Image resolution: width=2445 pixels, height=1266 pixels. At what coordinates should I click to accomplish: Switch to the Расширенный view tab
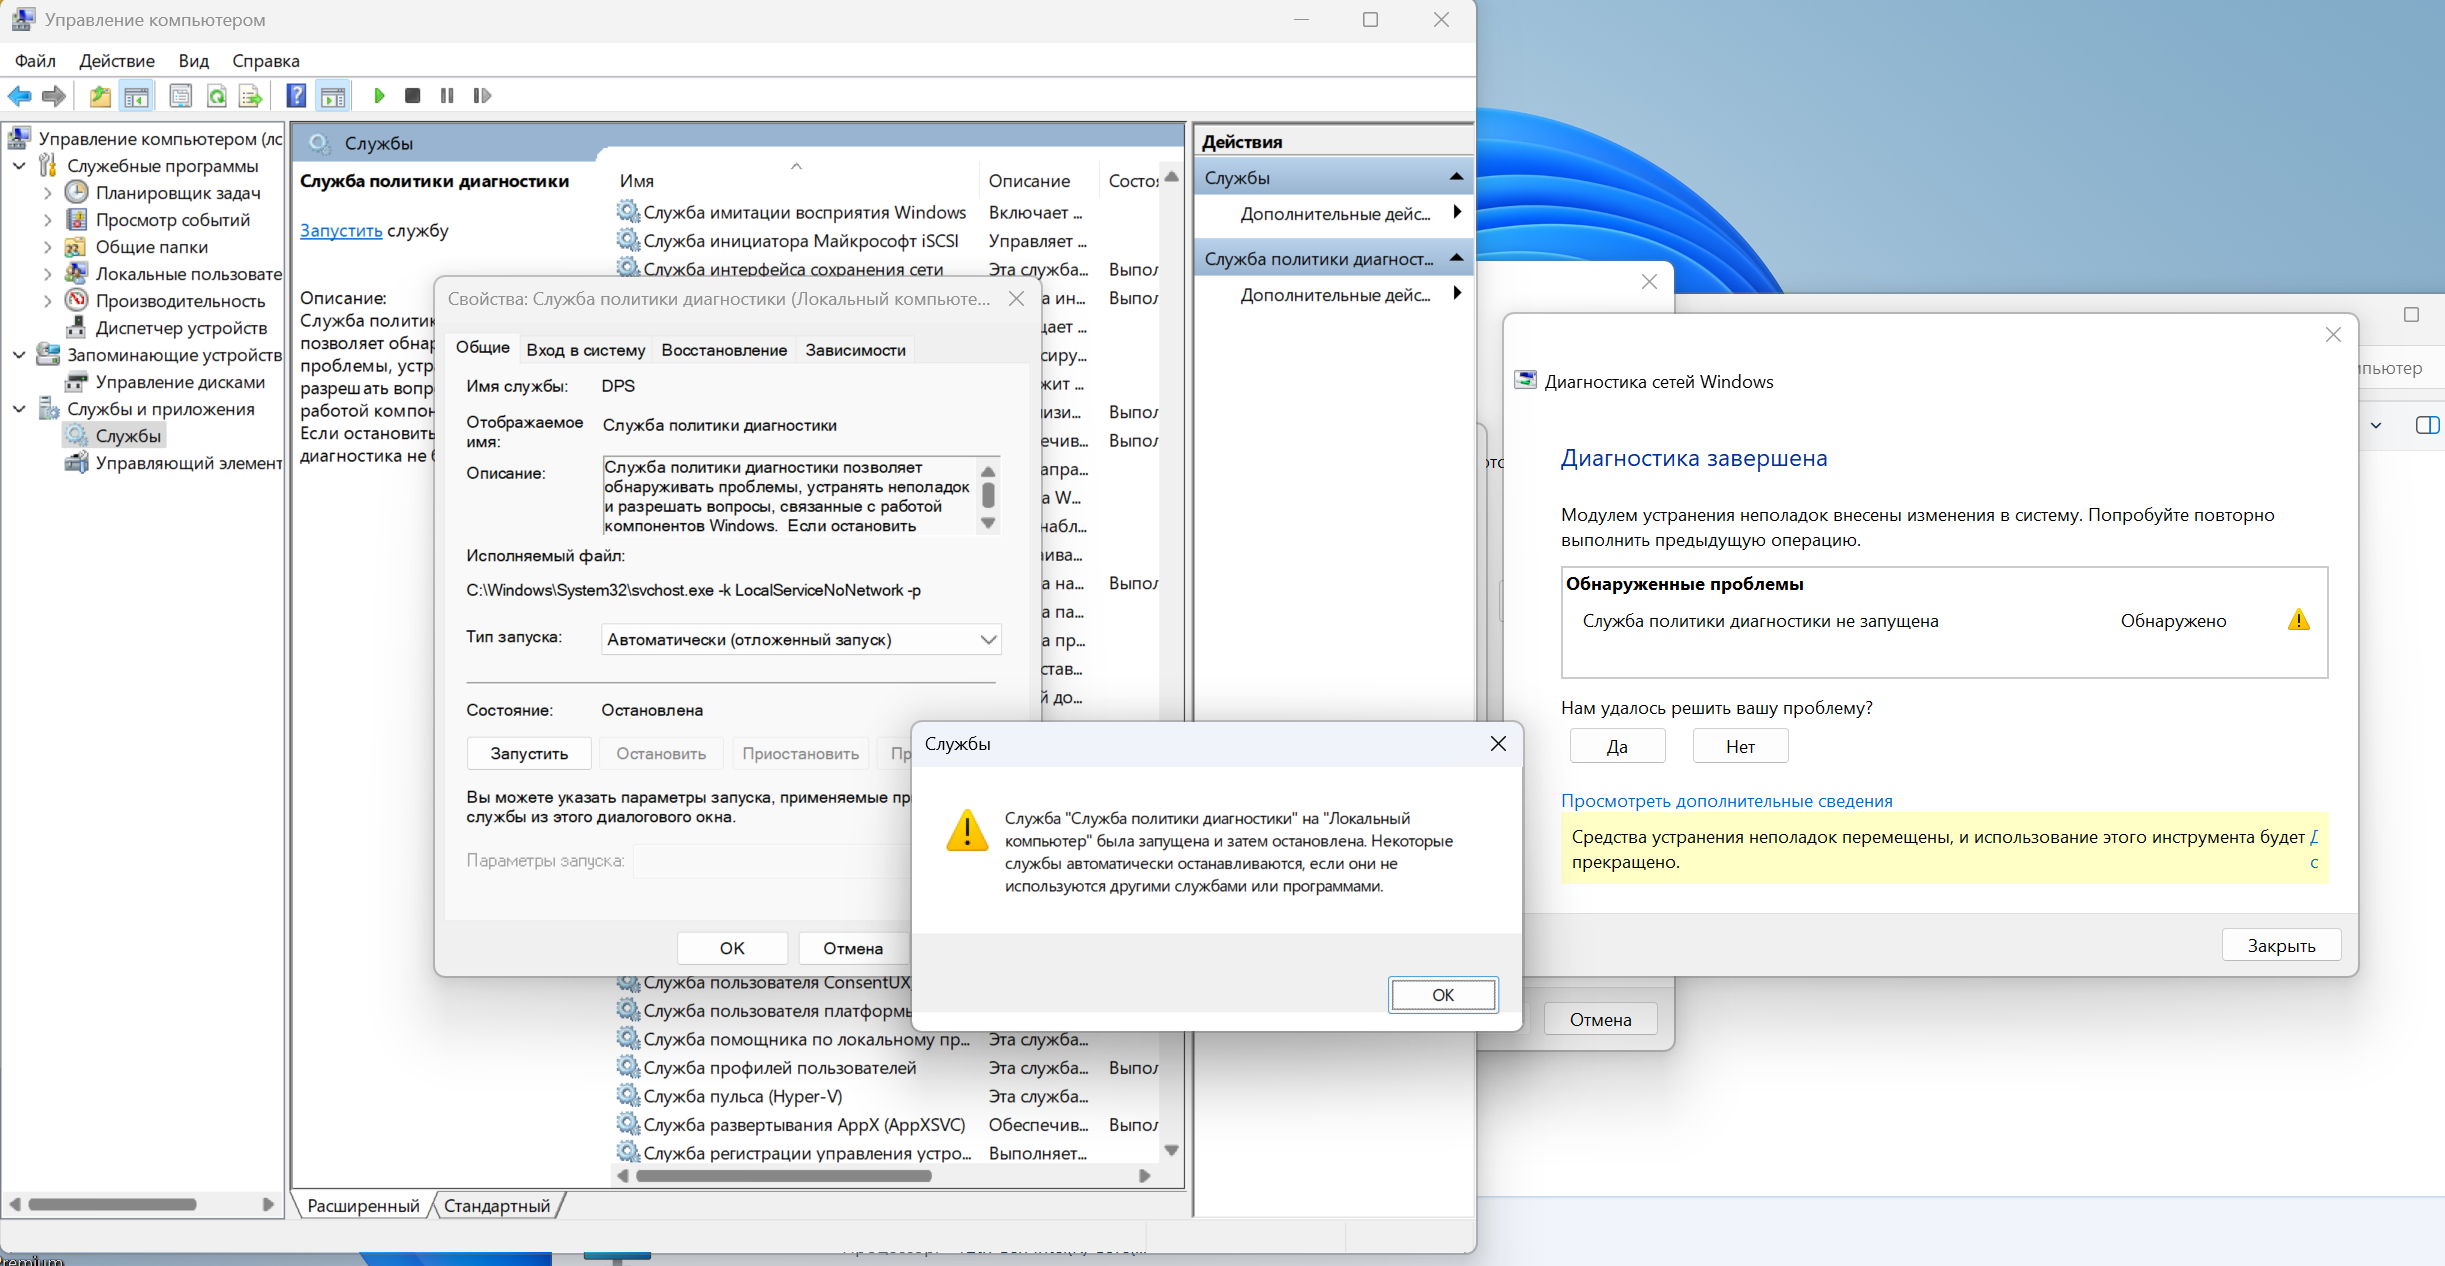coord(363,1206)
